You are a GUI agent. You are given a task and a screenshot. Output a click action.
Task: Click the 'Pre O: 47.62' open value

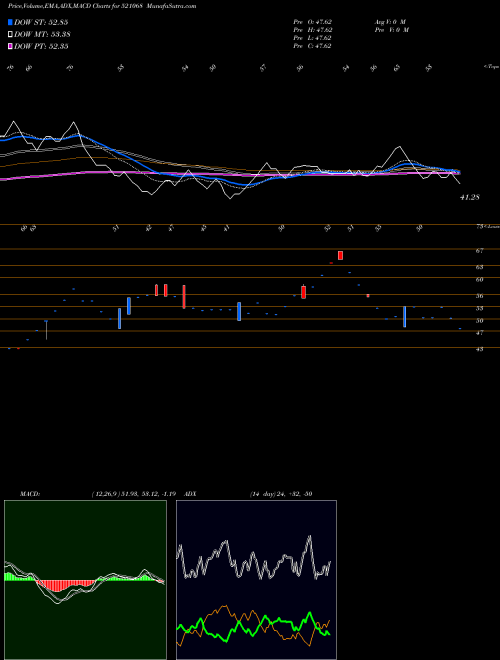[x=313, y=21]
